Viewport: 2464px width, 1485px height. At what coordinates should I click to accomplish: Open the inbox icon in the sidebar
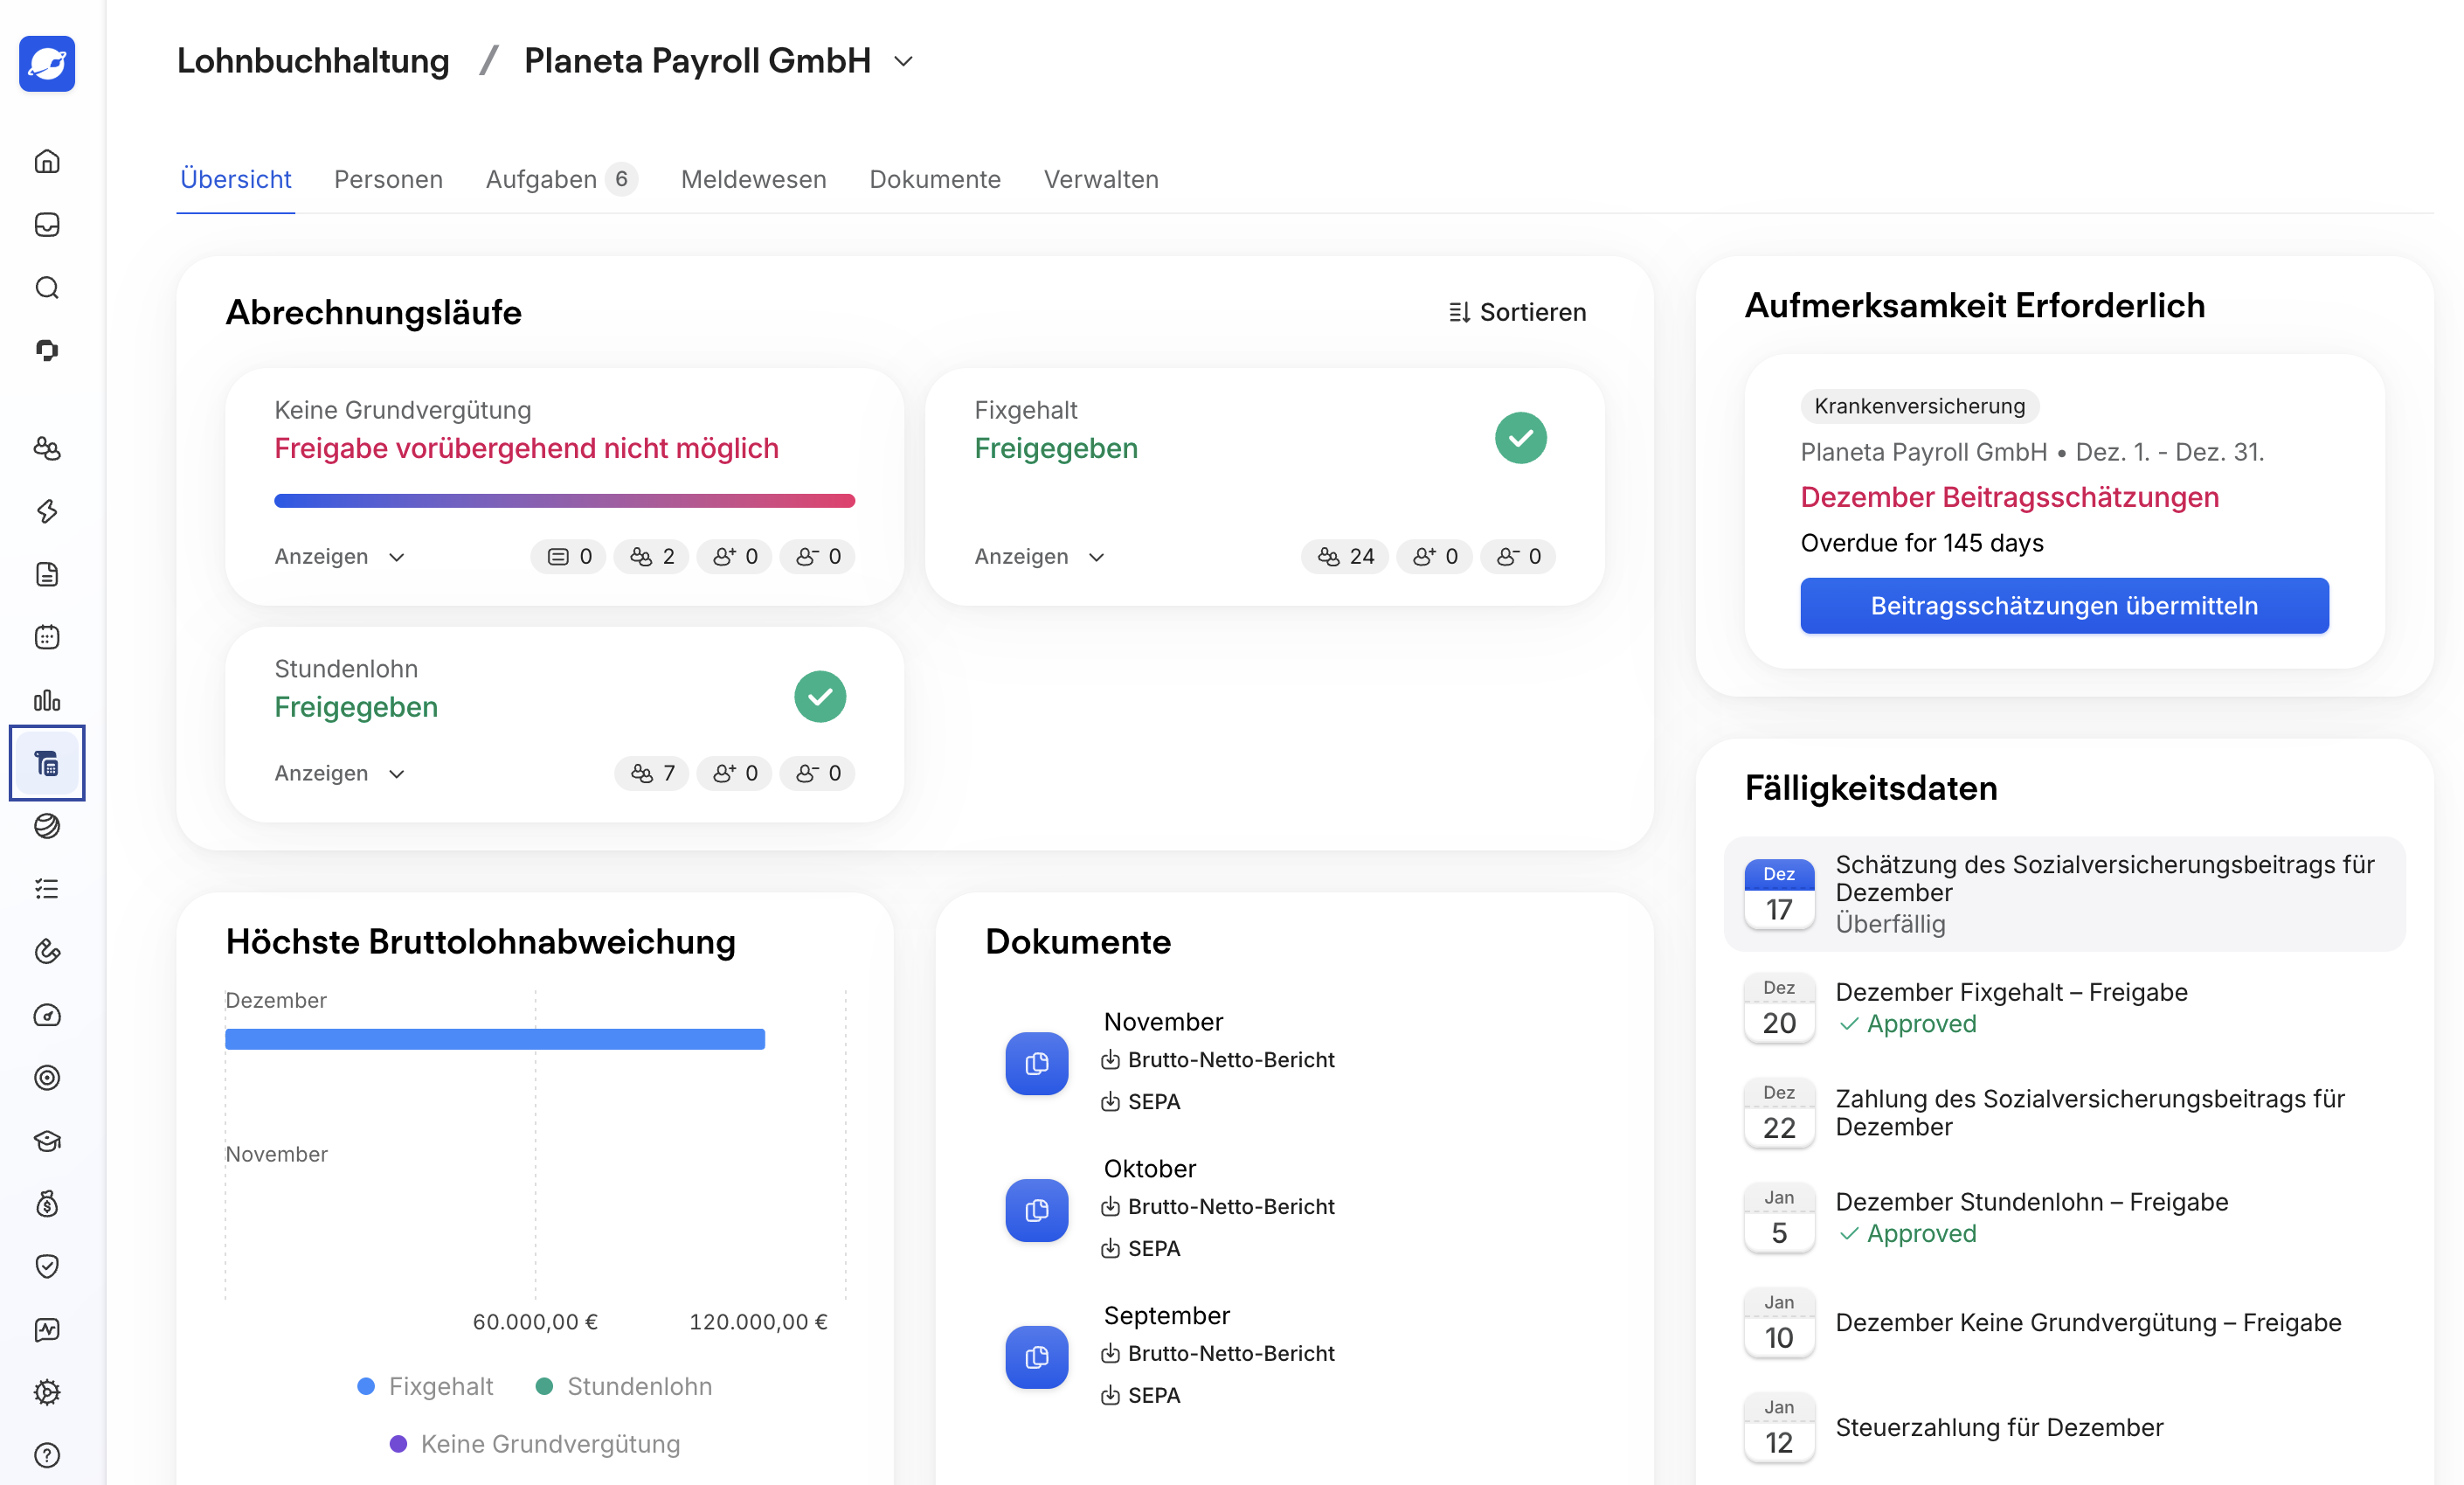[47, 224]
